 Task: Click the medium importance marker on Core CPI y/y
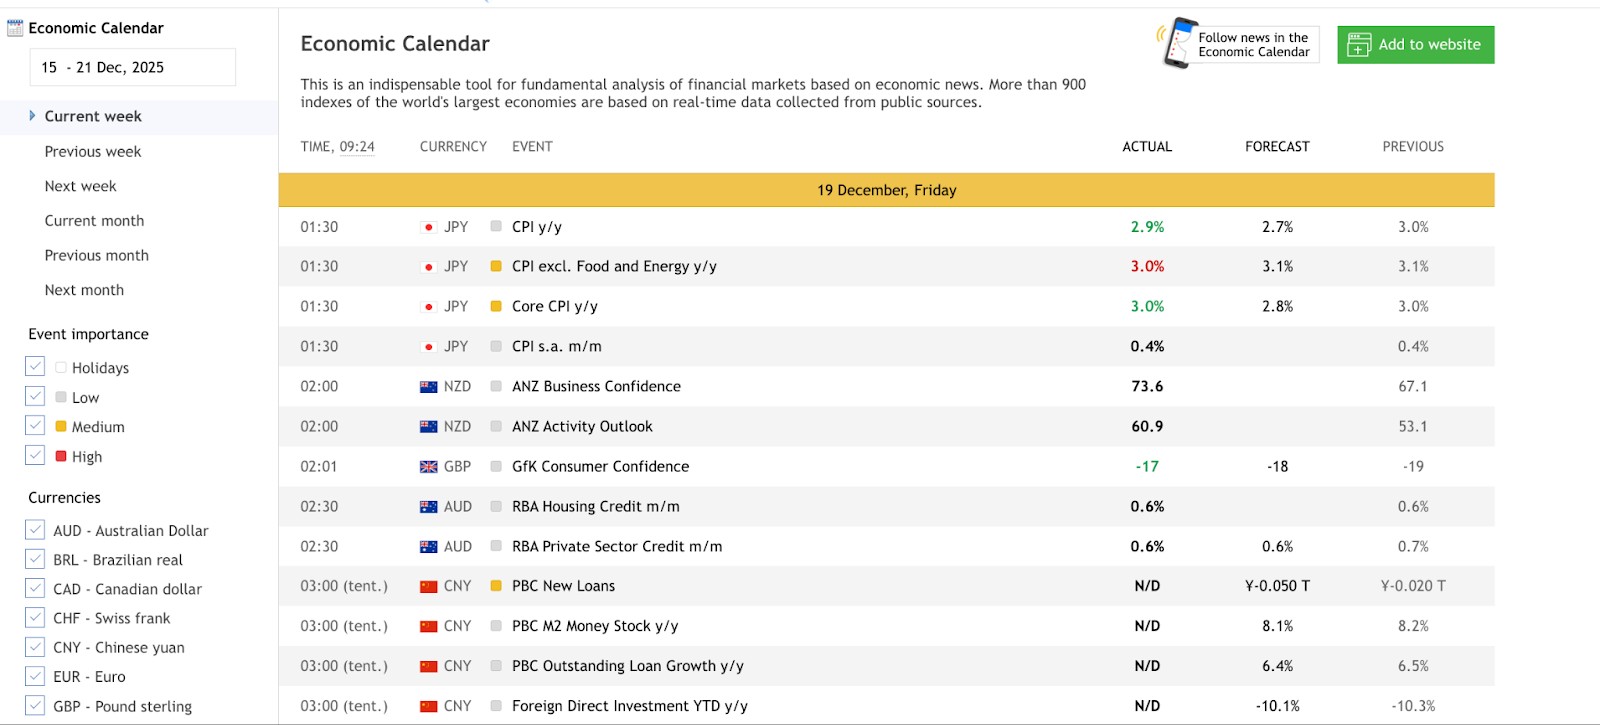496,306
